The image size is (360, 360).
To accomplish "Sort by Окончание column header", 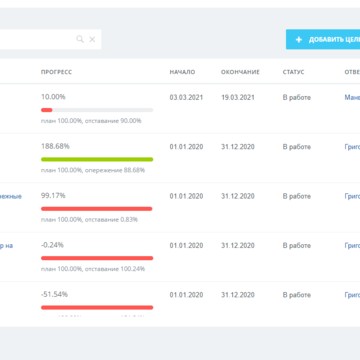I will [240, 72].
